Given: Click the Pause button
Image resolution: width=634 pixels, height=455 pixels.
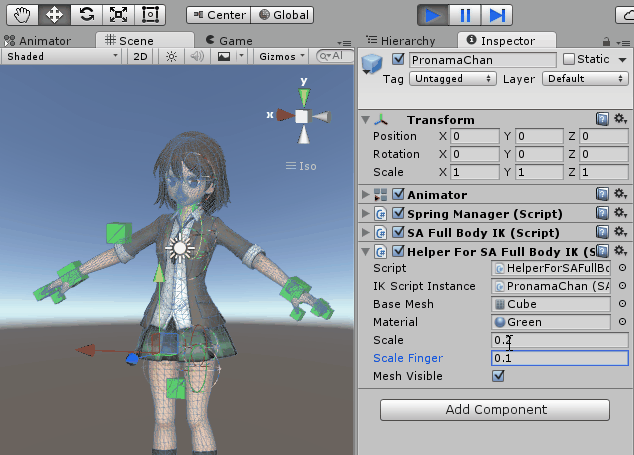Looking at the screenshot, I should point(465,15).
